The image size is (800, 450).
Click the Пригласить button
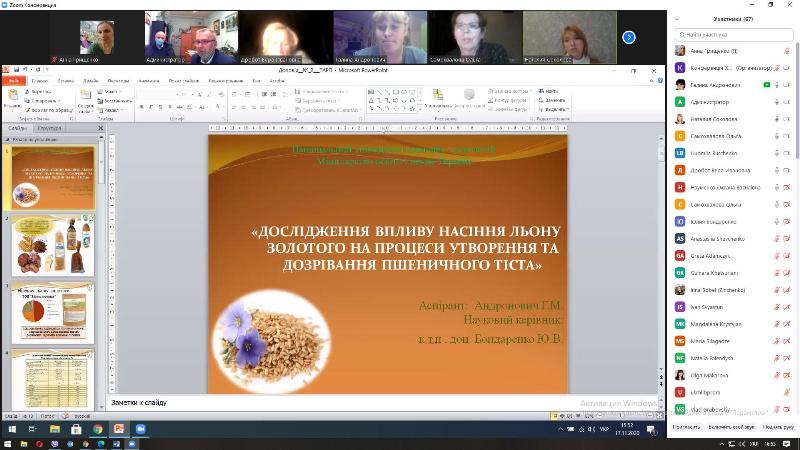686,426
